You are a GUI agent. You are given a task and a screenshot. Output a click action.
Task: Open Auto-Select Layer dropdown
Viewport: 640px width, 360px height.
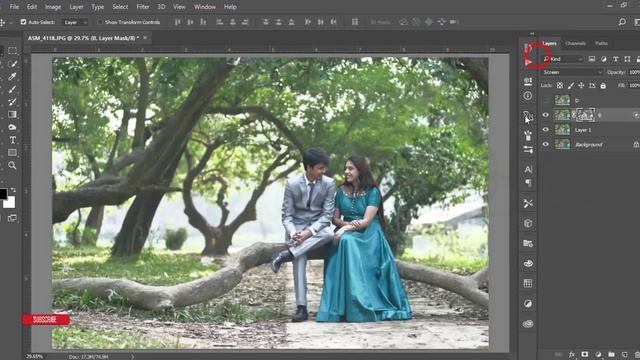pyautogui.click(x=76, y=22)
